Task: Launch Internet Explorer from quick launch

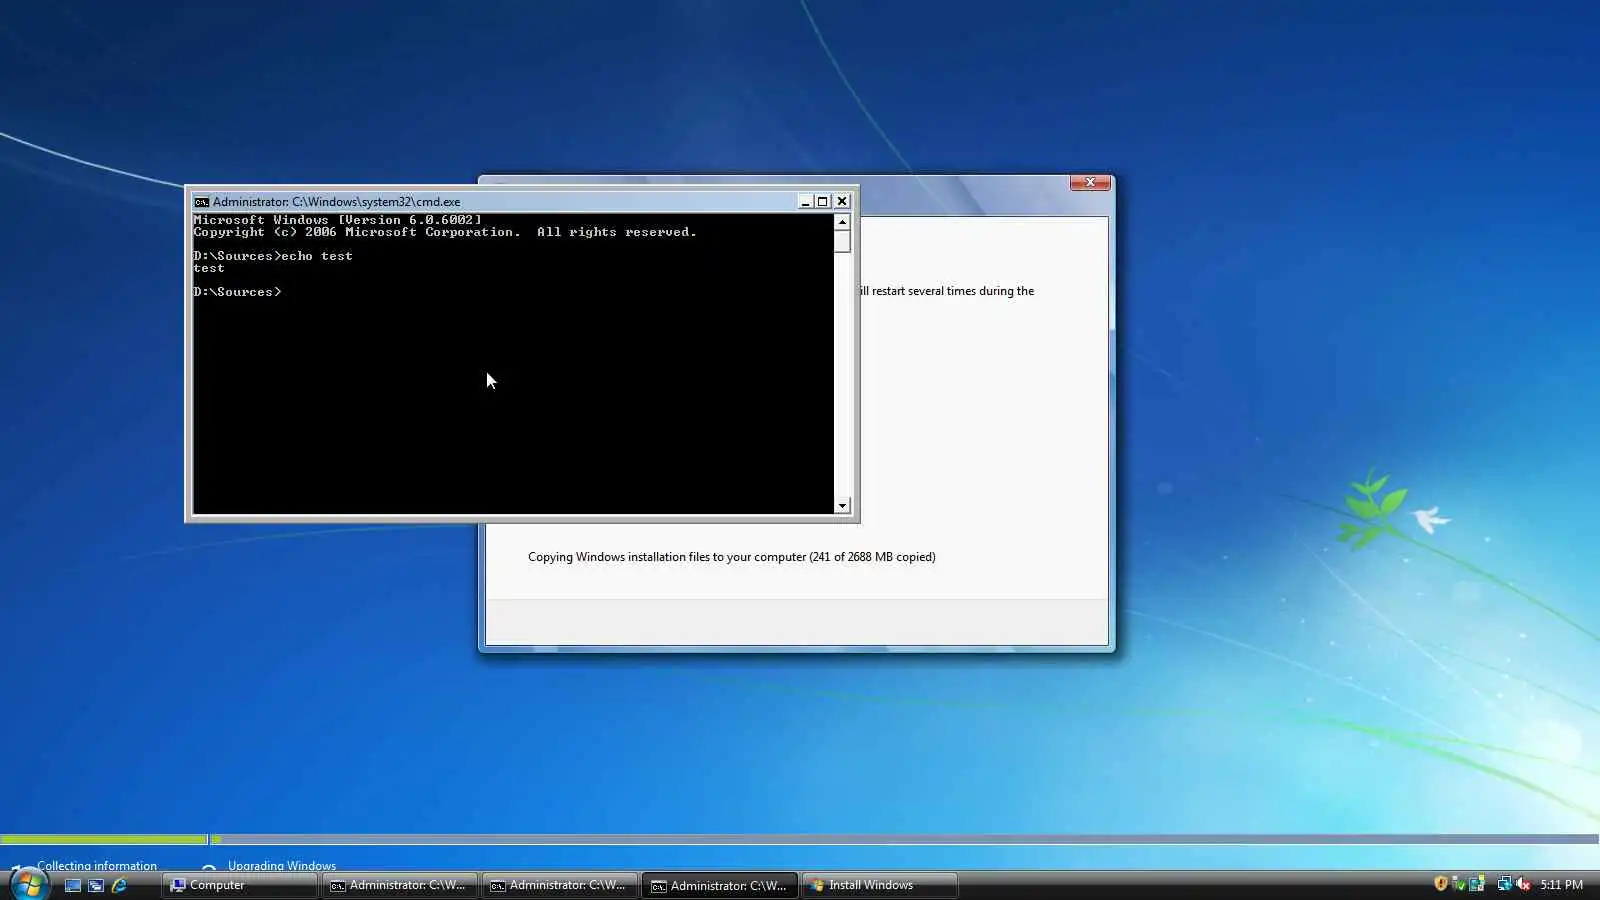Action: (x=119, y=885)
